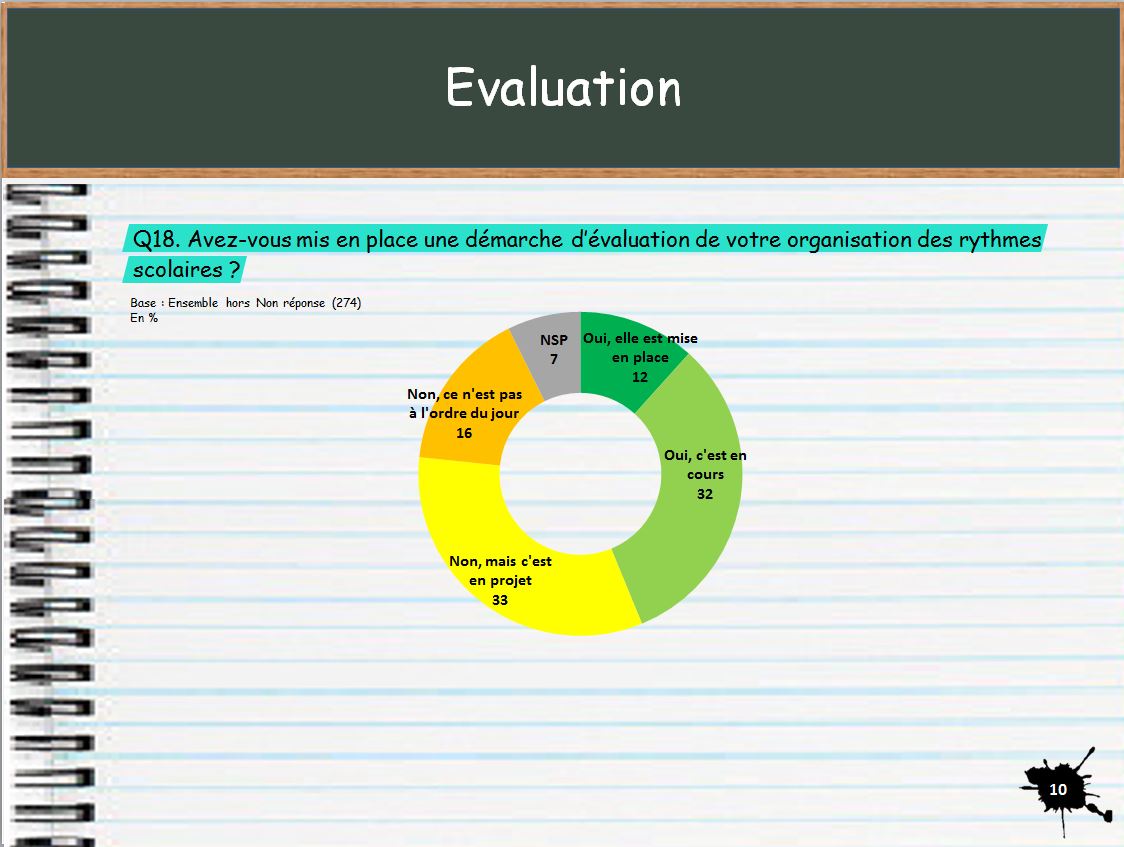Select the value 16 data label

(x=463, y=433)
